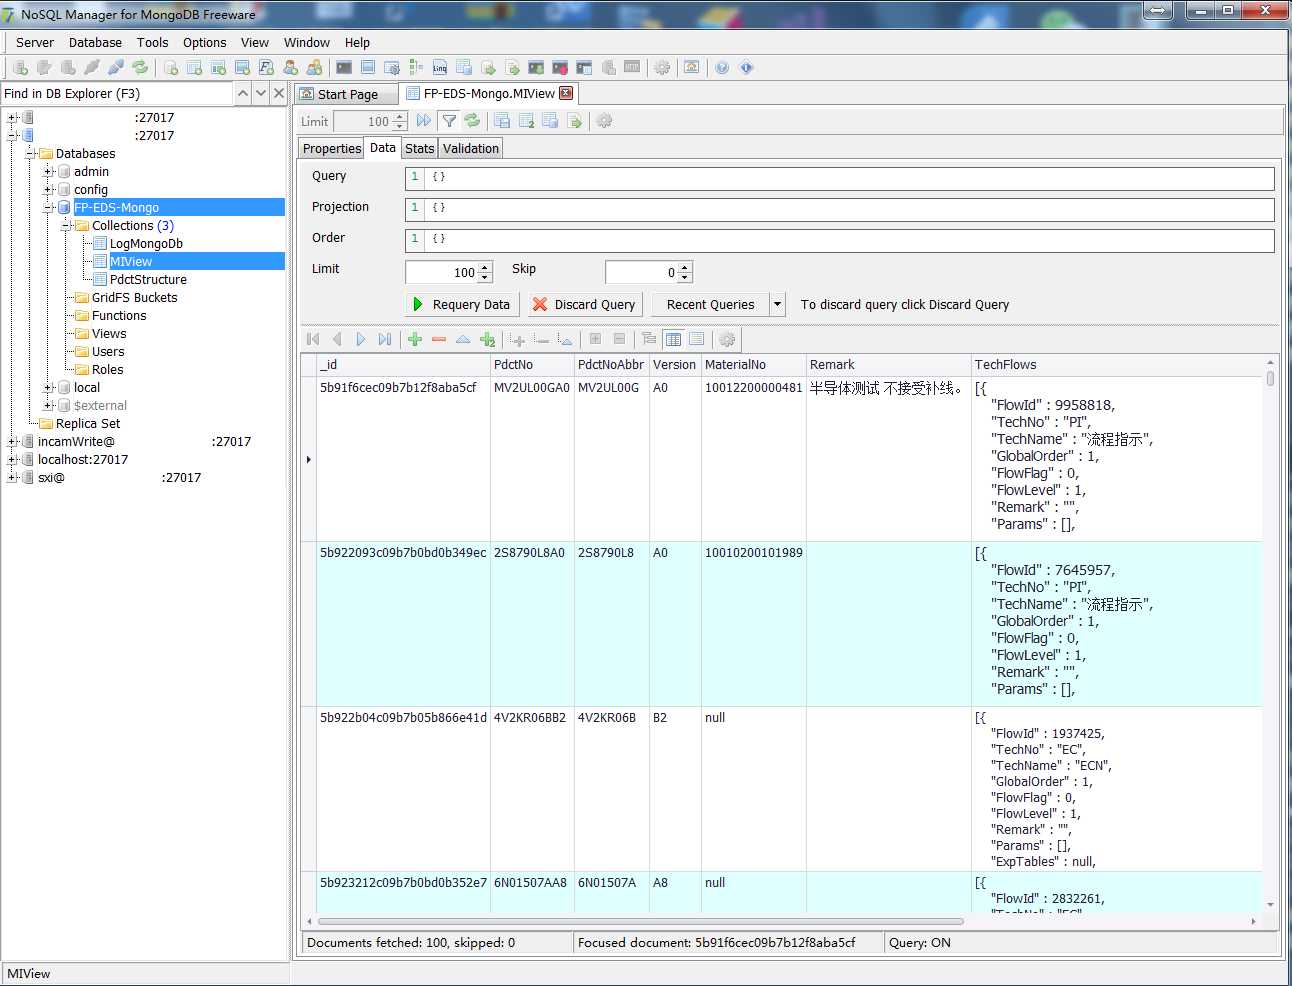Open the Database menu
This screenshot has height=986, width=1292.
[x=95, y=42]
